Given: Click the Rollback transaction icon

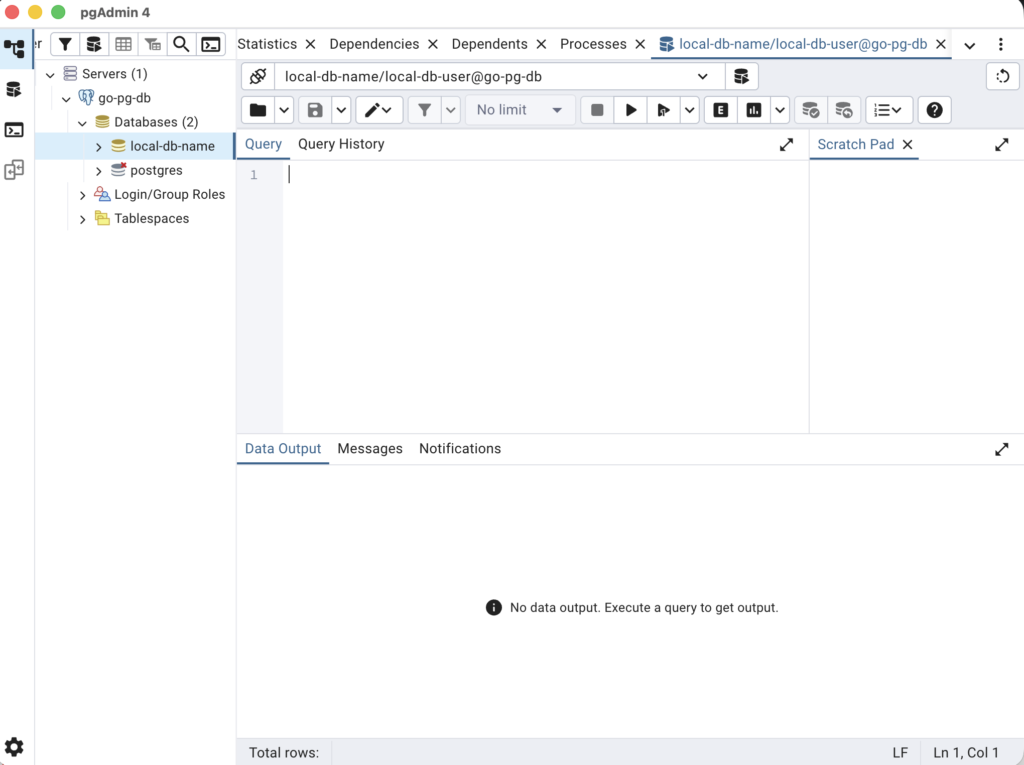Looking at the screenshot, I should [x=844, y=110].
